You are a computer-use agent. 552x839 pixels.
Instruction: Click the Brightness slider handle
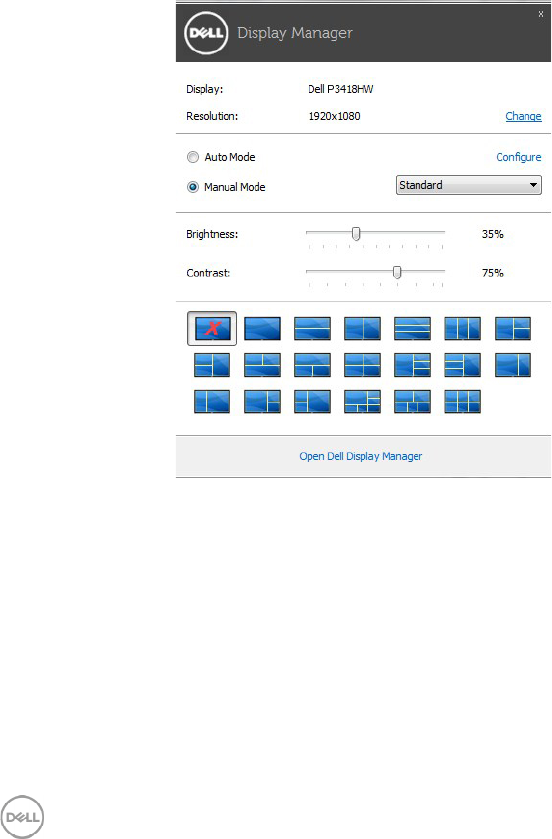356,234
